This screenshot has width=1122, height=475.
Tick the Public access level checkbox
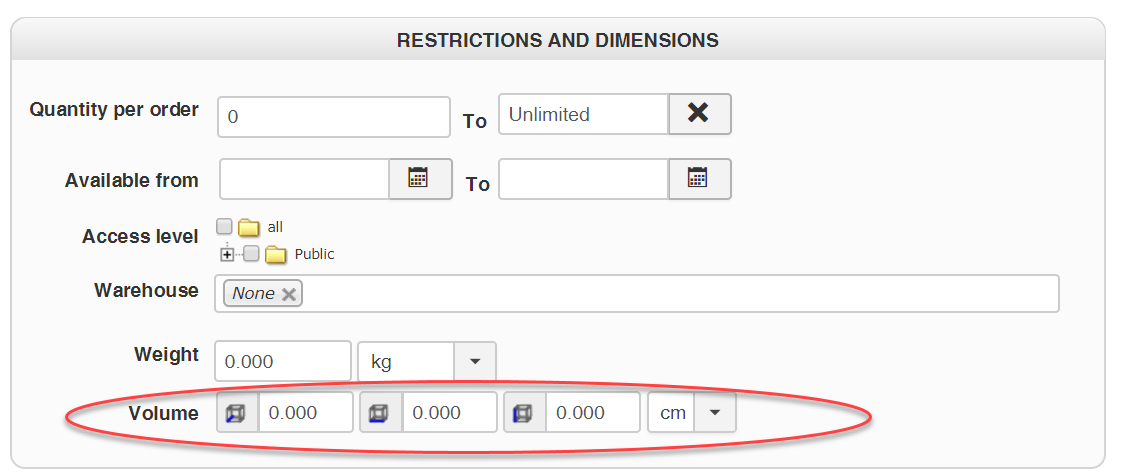click(x=252, y=253)
